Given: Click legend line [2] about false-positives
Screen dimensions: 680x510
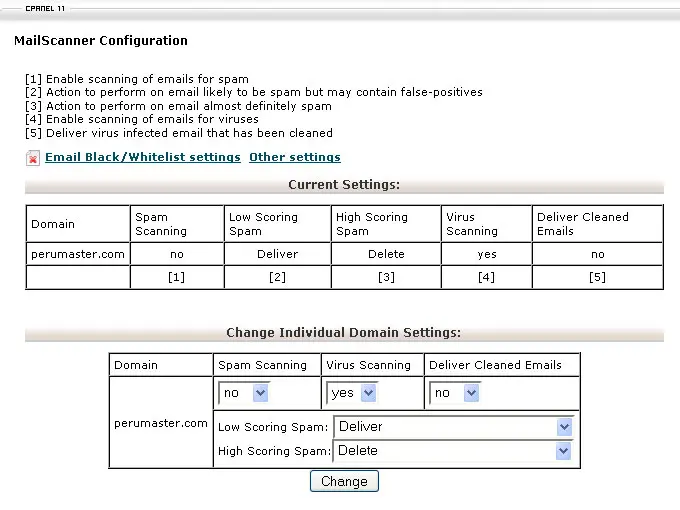Looking at the screenshot, I should [x=254, y=92].
